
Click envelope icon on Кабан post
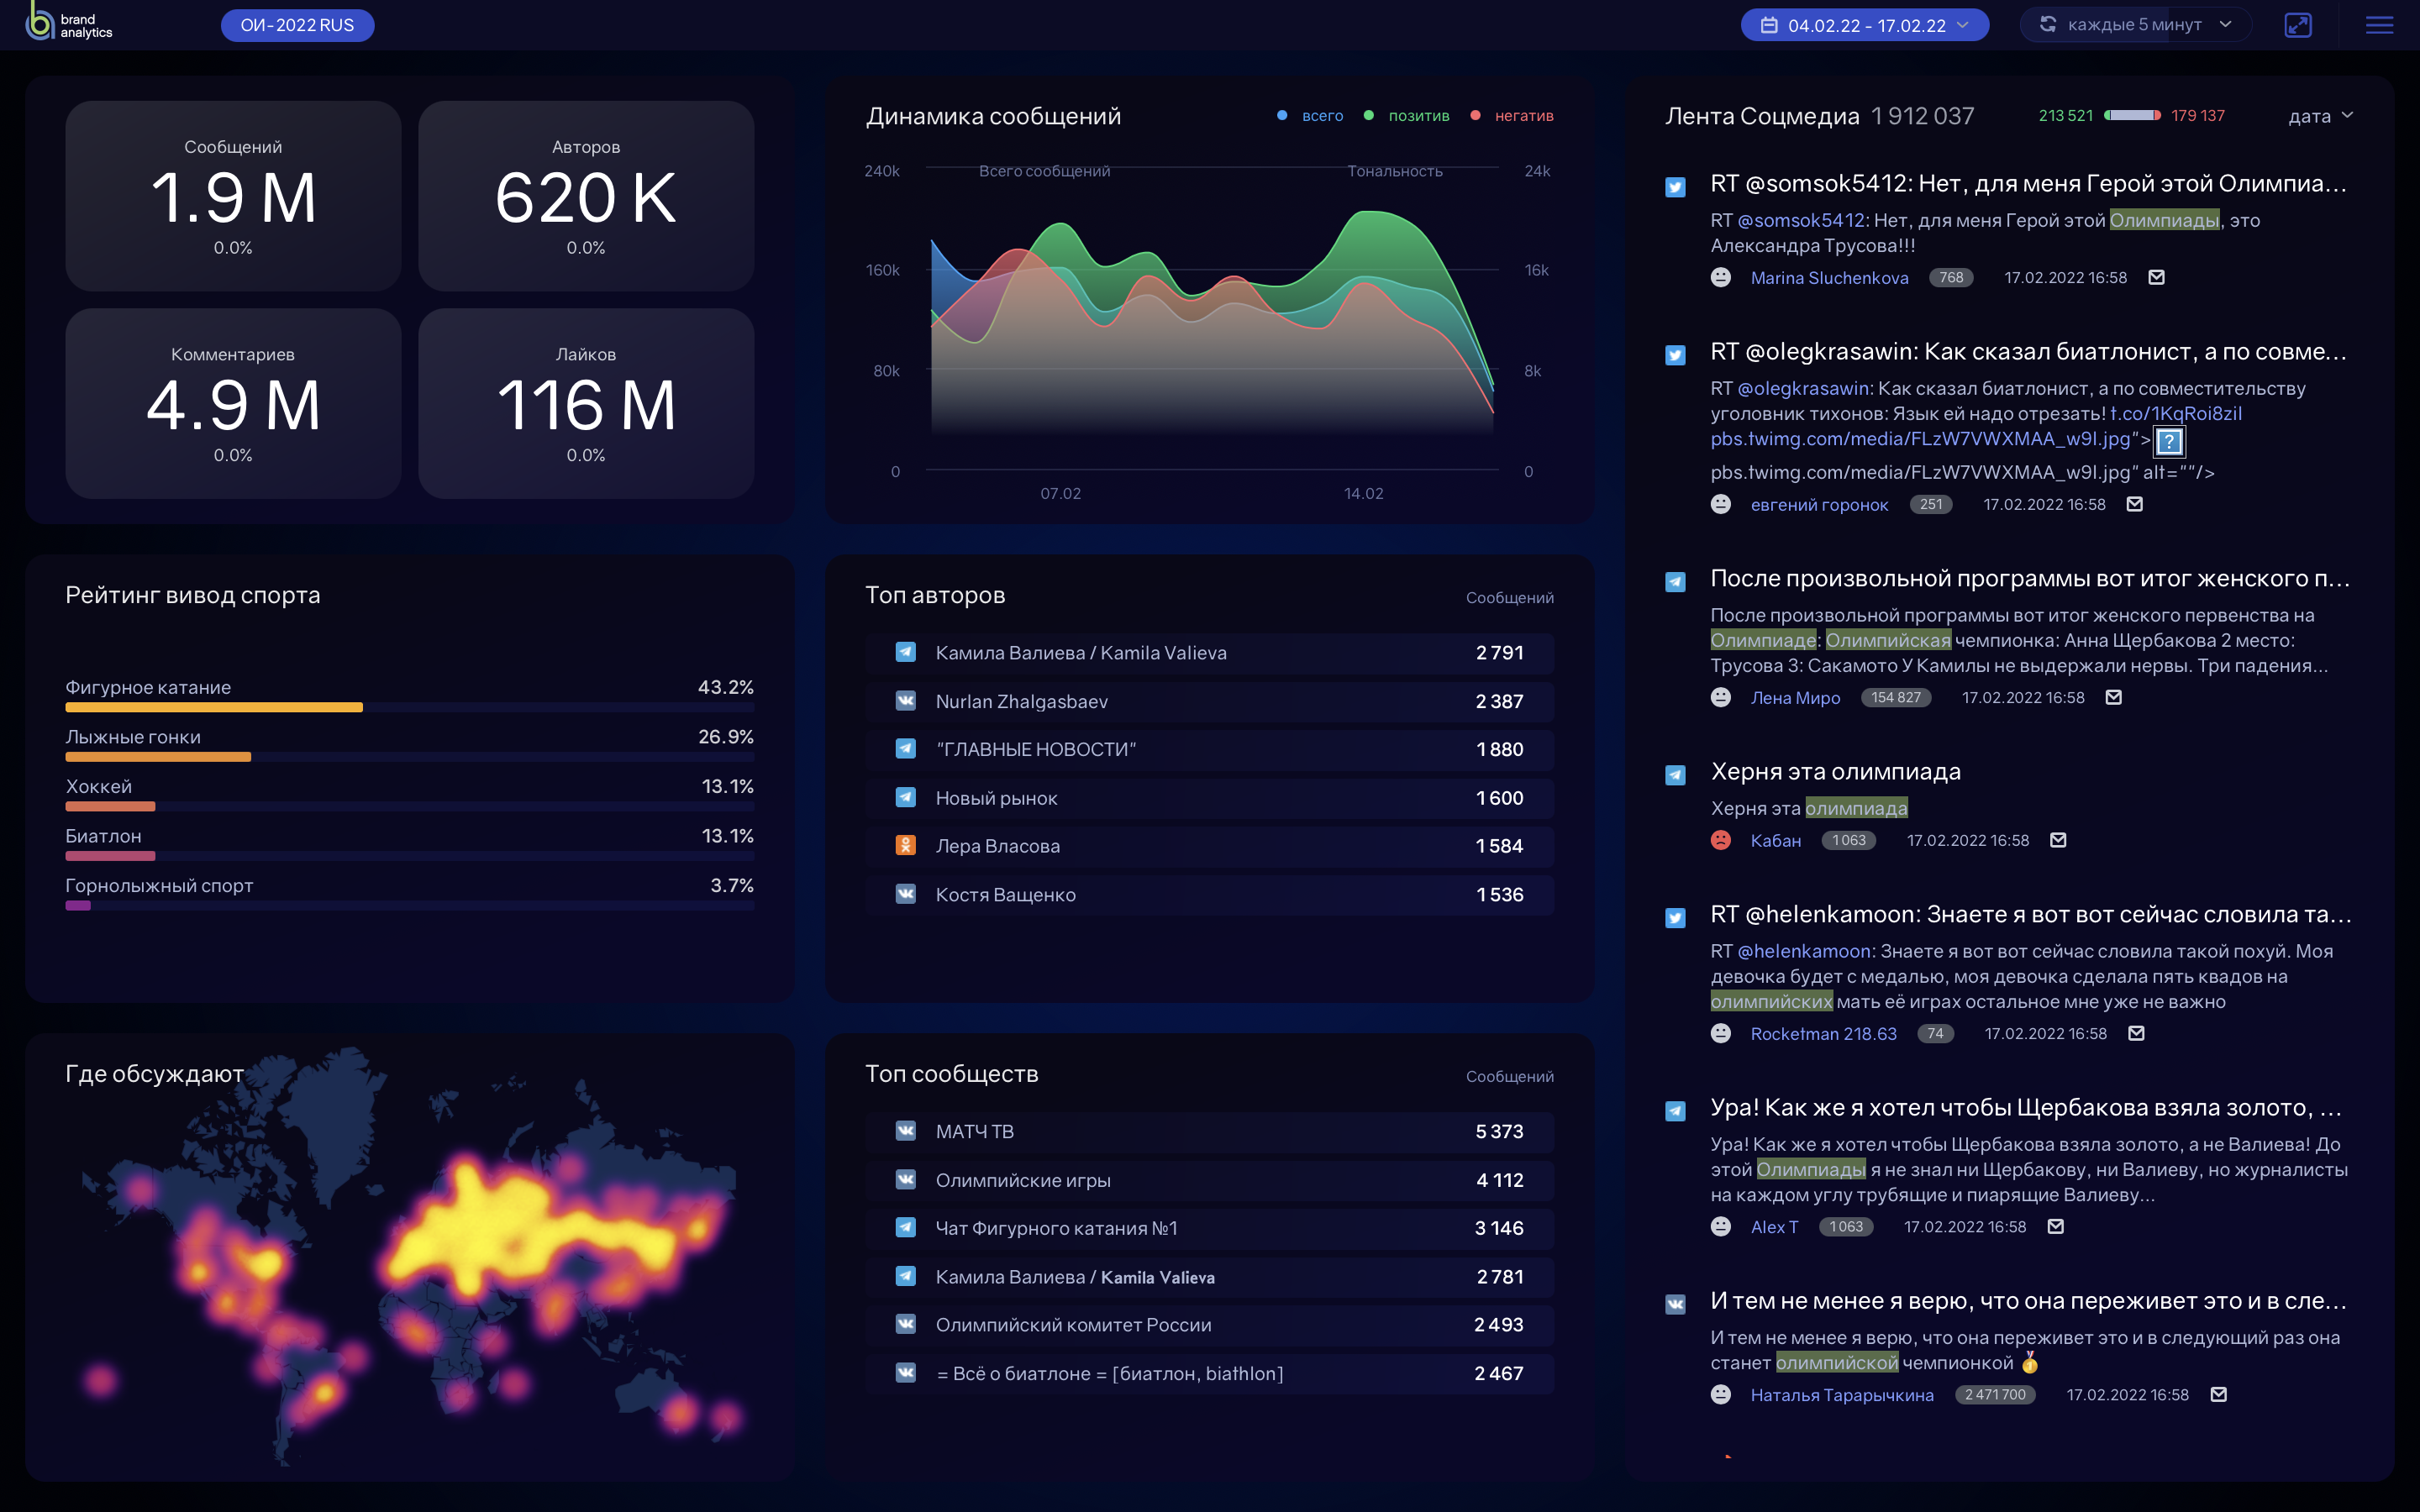[2058, 840]
